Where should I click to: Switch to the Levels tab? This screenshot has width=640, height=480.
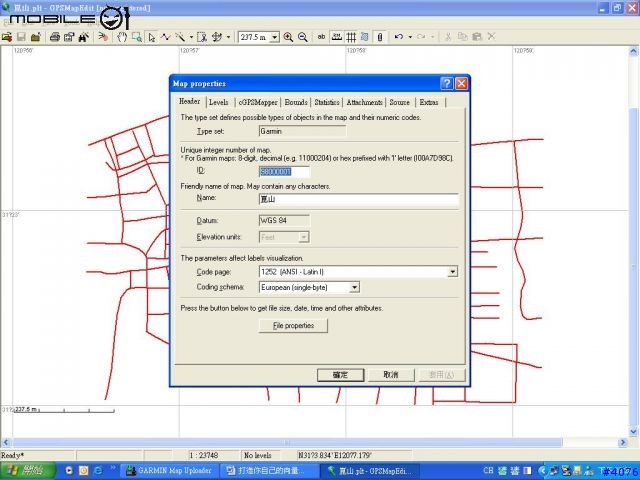tap(219, 102)
